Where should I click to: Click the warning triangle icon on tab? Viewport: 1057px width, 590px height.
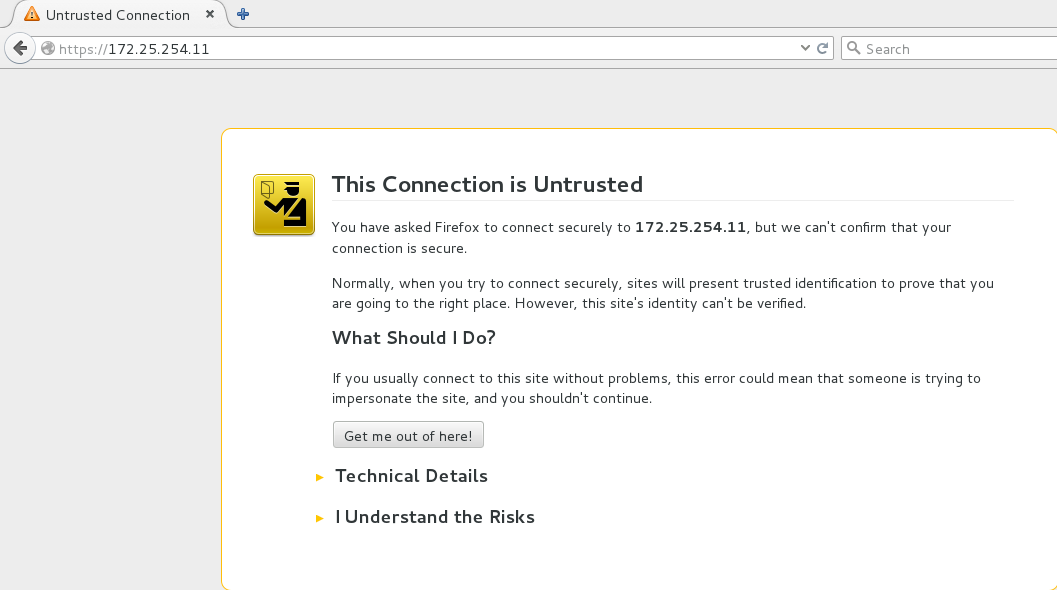(x=32, y=14)
